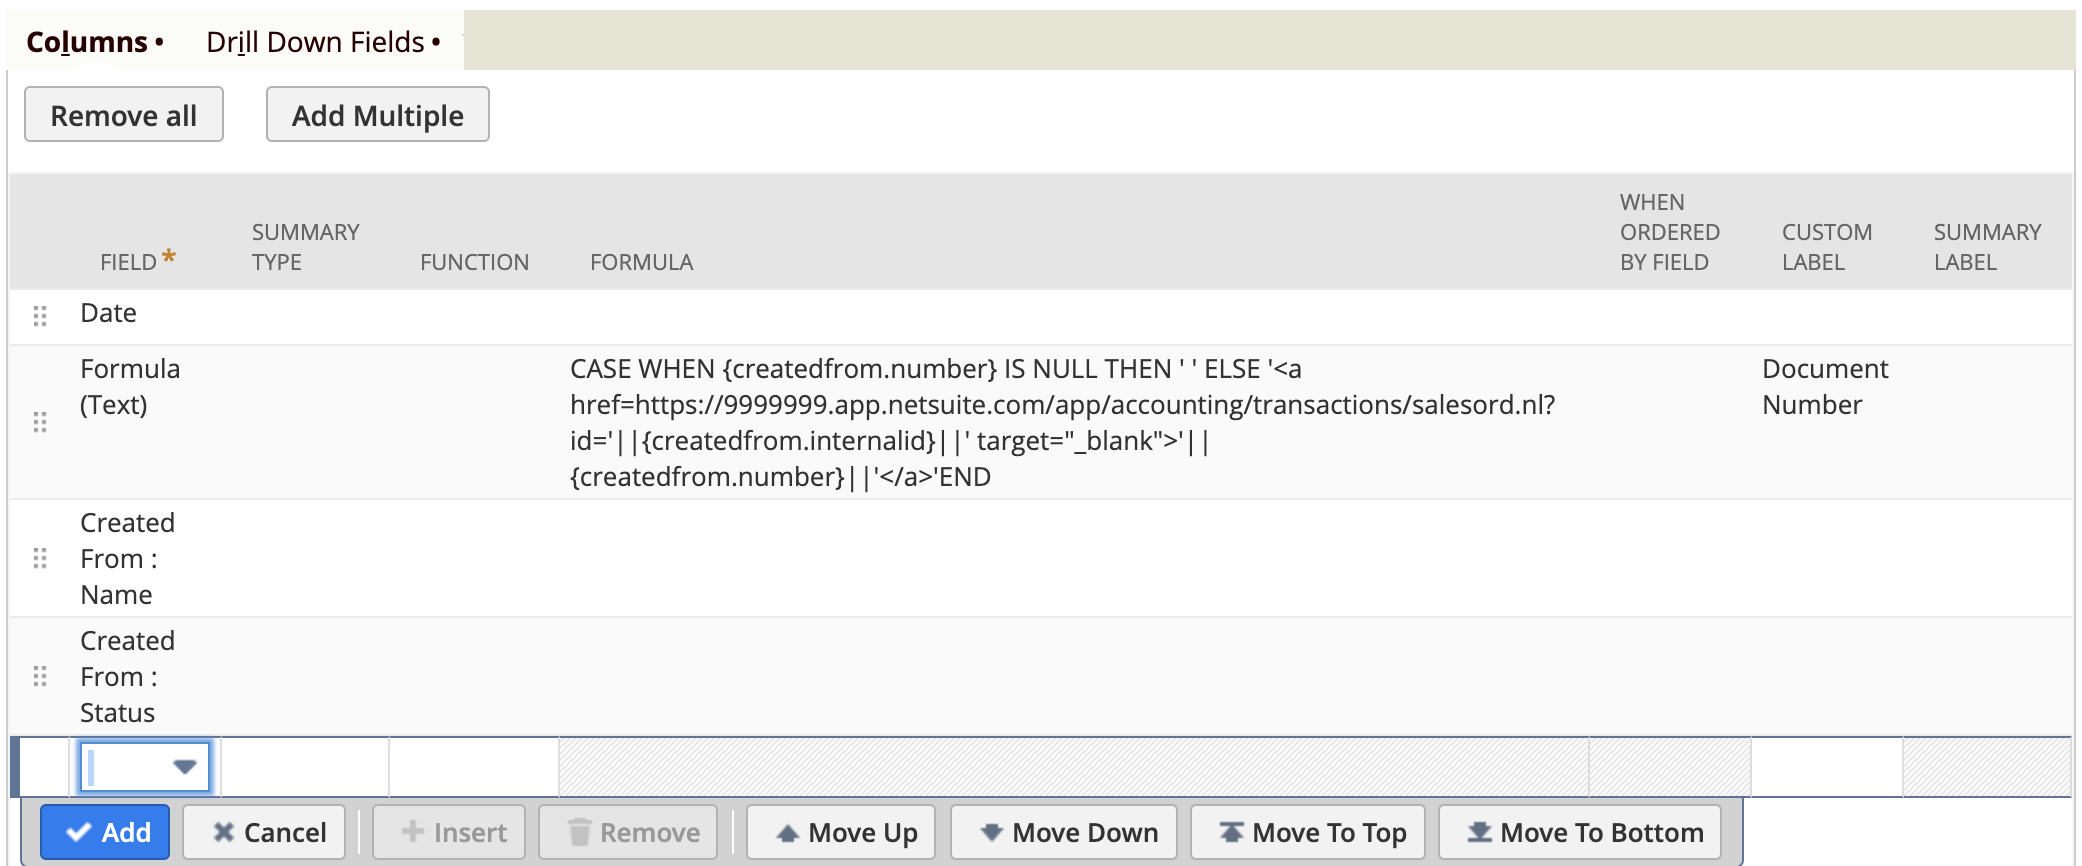This screenshot has height=866, width=2082.
Task: Click drag handle for Created From : Status row
Action: [40, 677]
